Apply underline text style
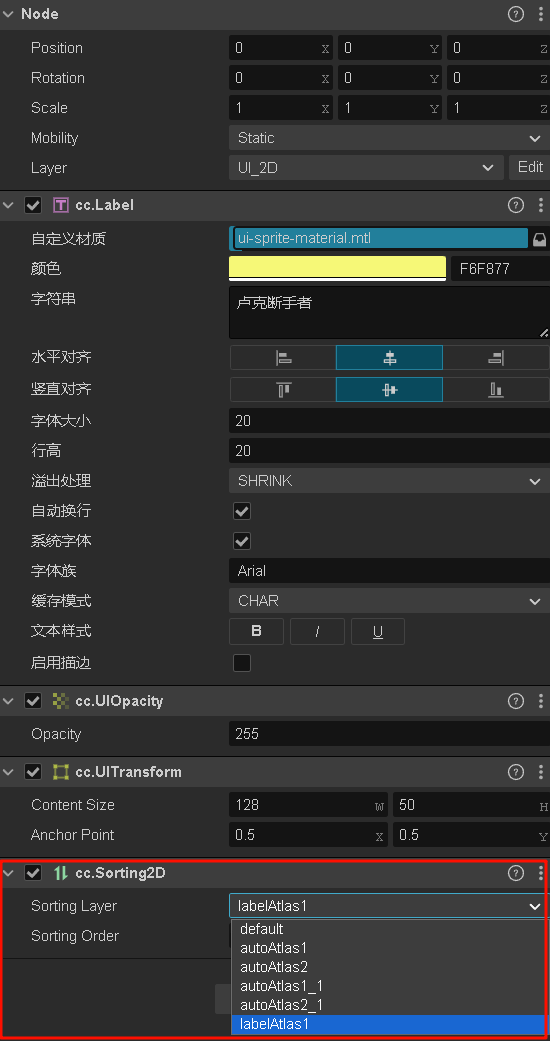This screenshot has width=550, height=1041. 377,631
